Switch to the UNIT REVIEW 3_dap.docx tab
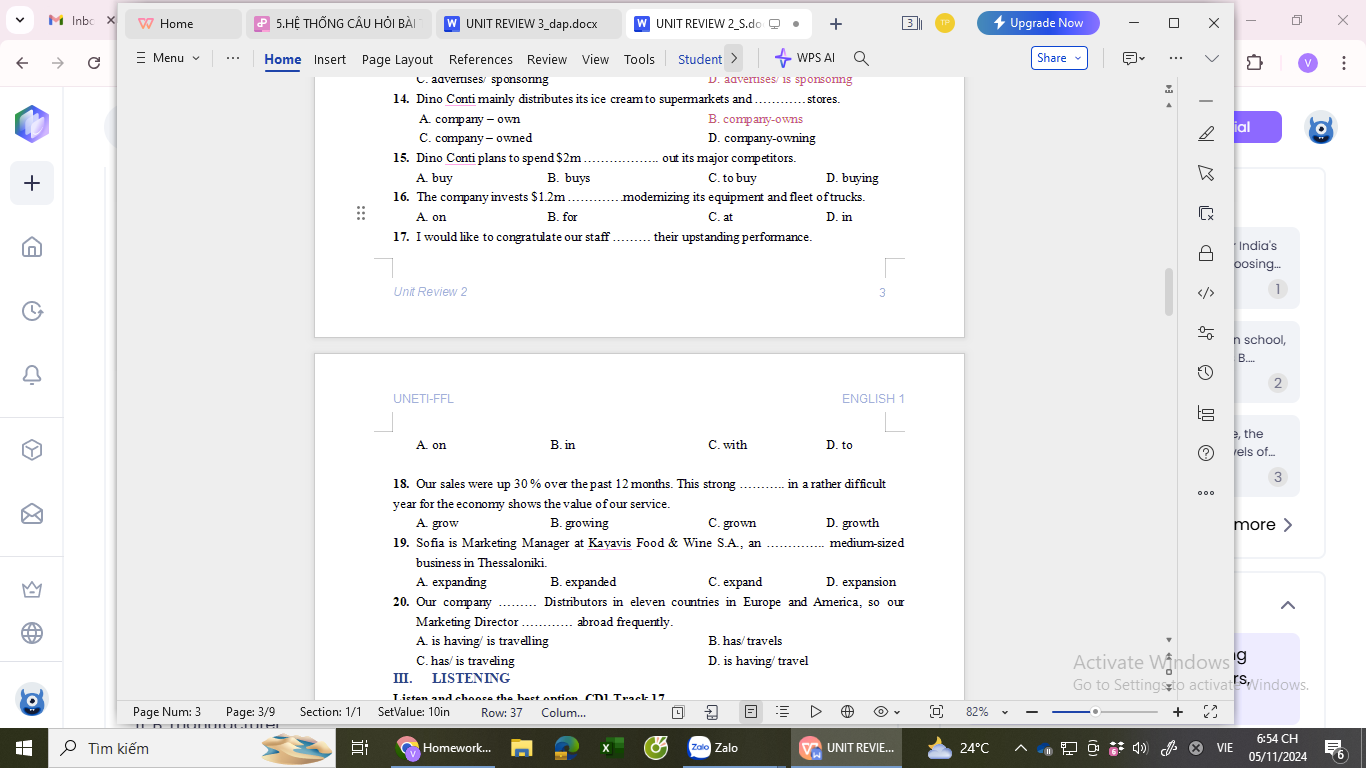 [528, 23]
